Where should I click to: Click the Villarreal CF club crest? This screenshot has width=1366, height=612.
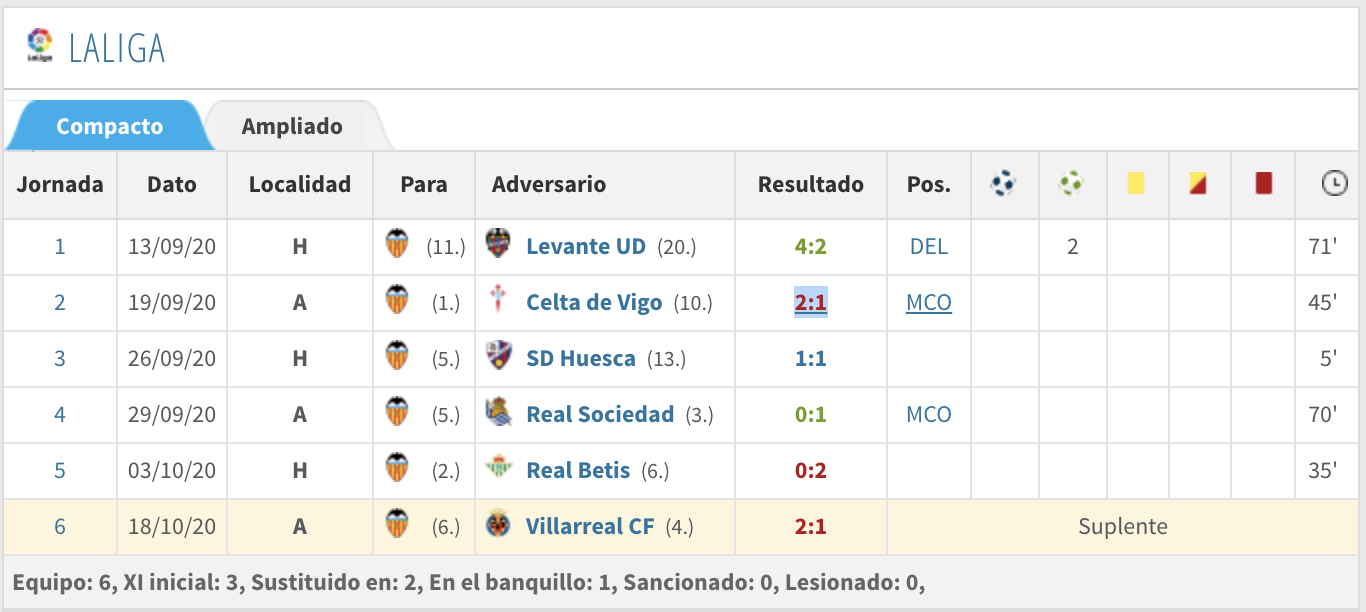click(497, 524)
